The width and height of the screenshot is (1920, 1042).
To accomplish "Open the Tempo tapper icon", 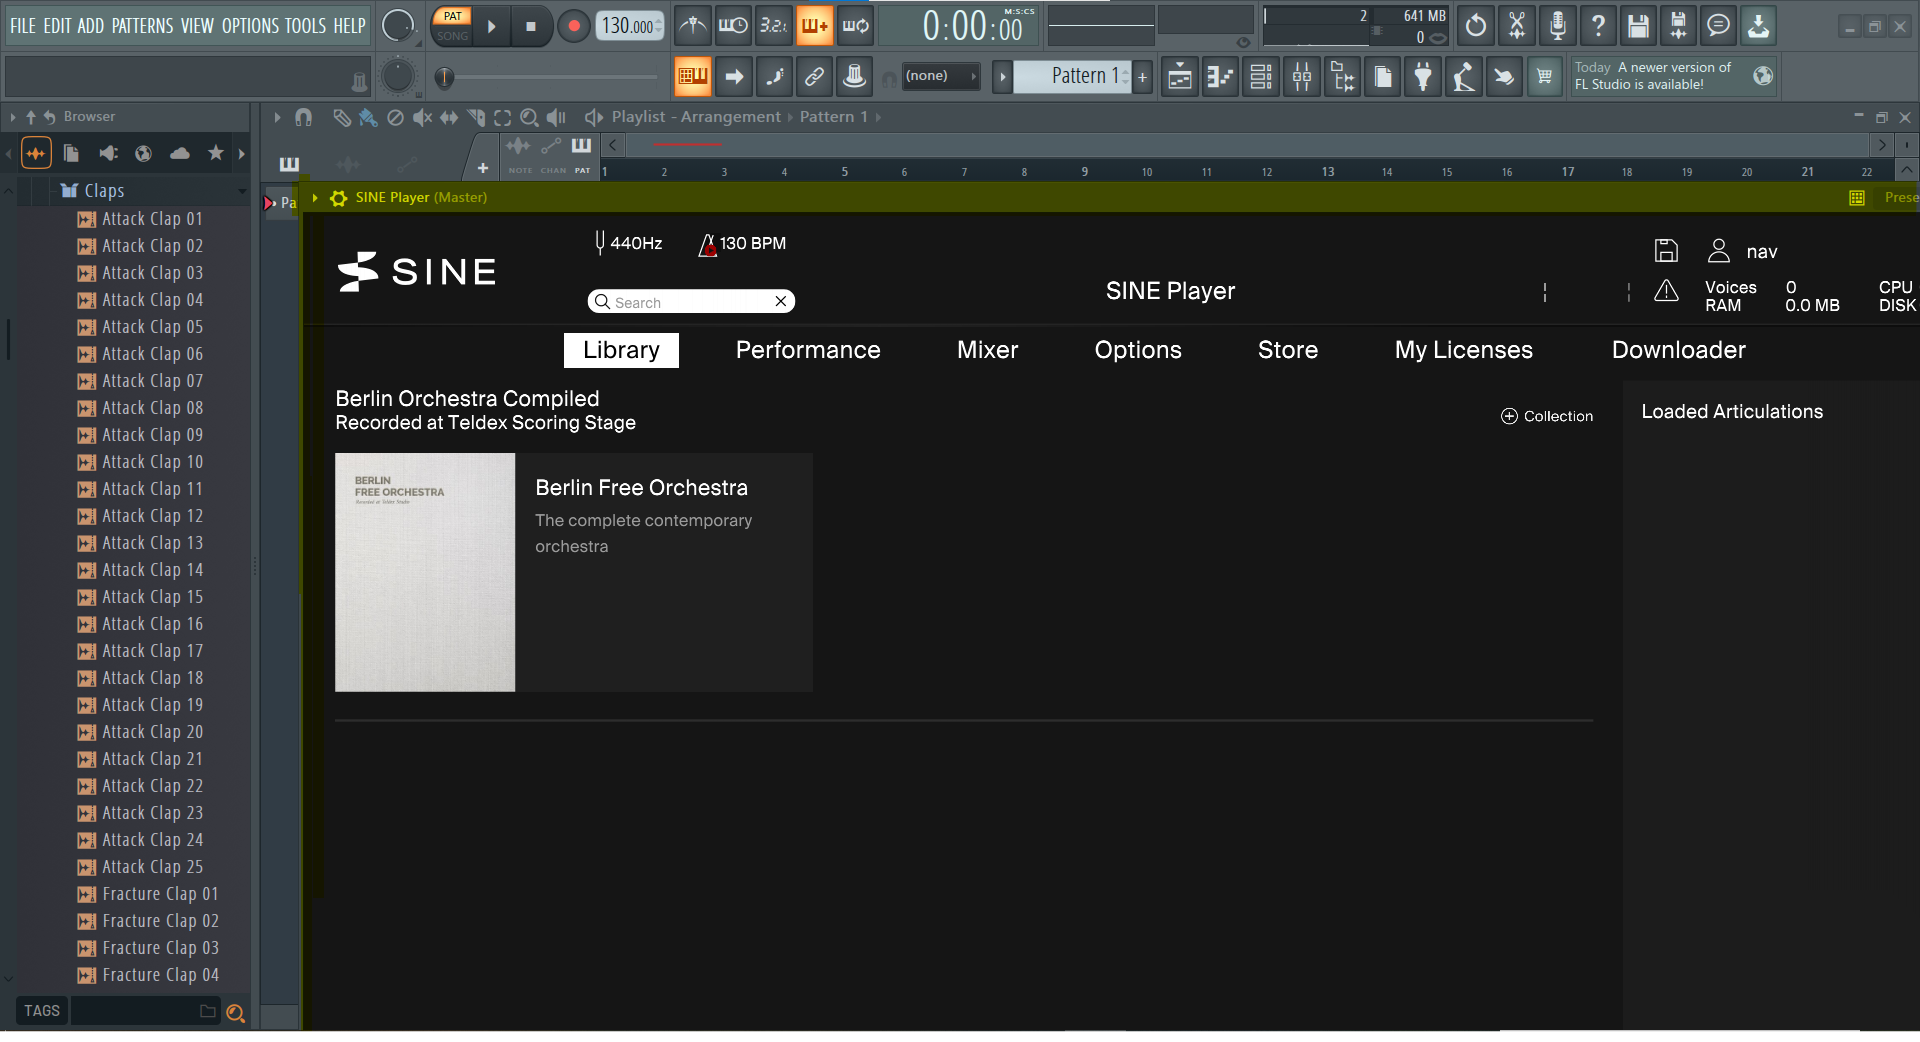I will [1464, 76].
